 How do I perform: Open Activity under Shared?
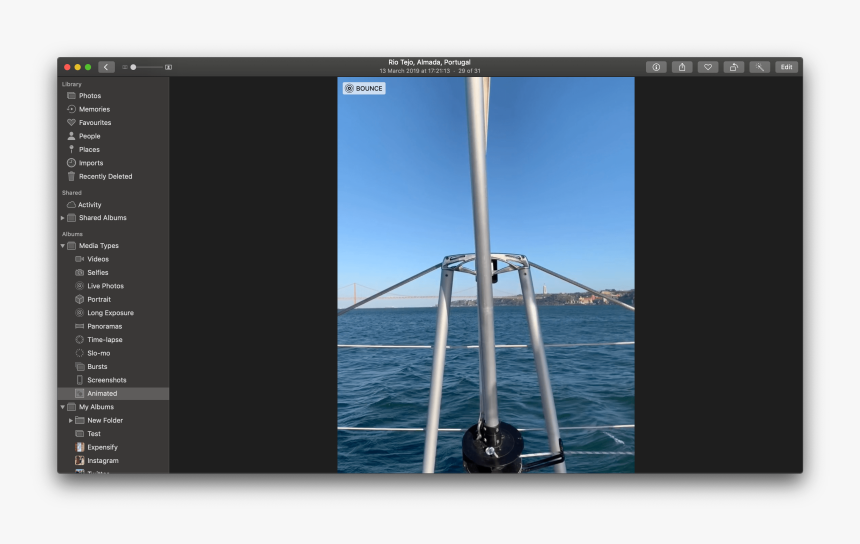(113, 205)
